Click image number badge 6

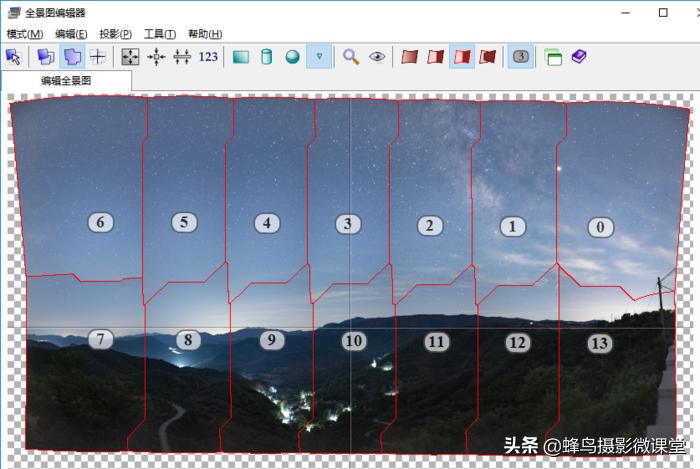coord(100,222)
